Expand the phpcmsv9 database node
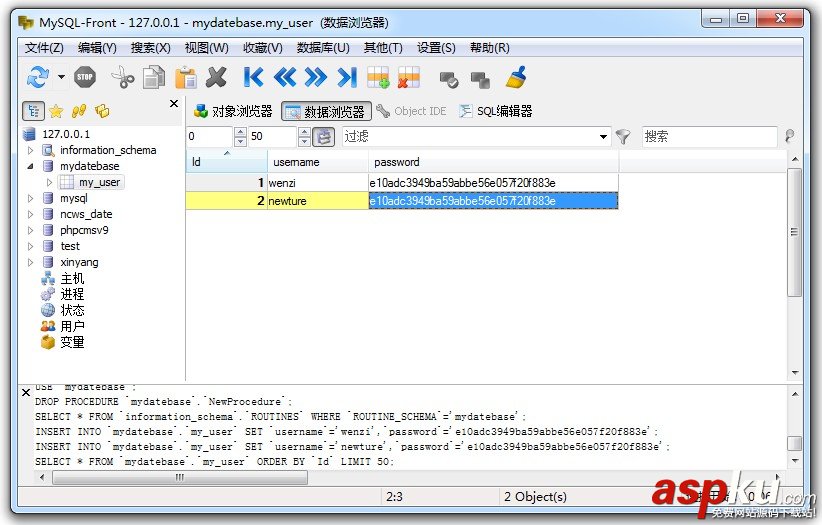This screenshot has height=525, width=822. pyautogui.click(x=30, y=230)
